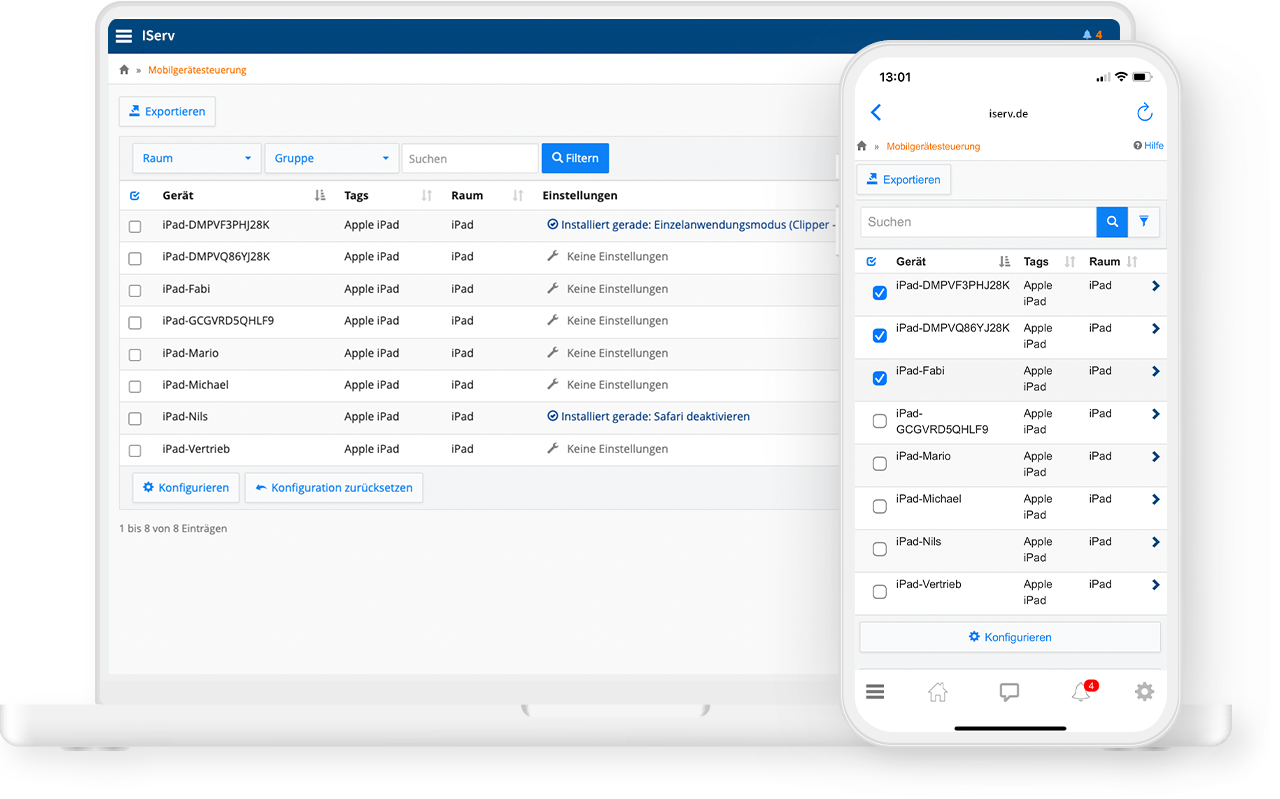The width and height of the screenshot is (1280, 799).
Task: Open the Mobilgerätesteuerung breadcrumb link on laptop
Action: tap(197, 70)
